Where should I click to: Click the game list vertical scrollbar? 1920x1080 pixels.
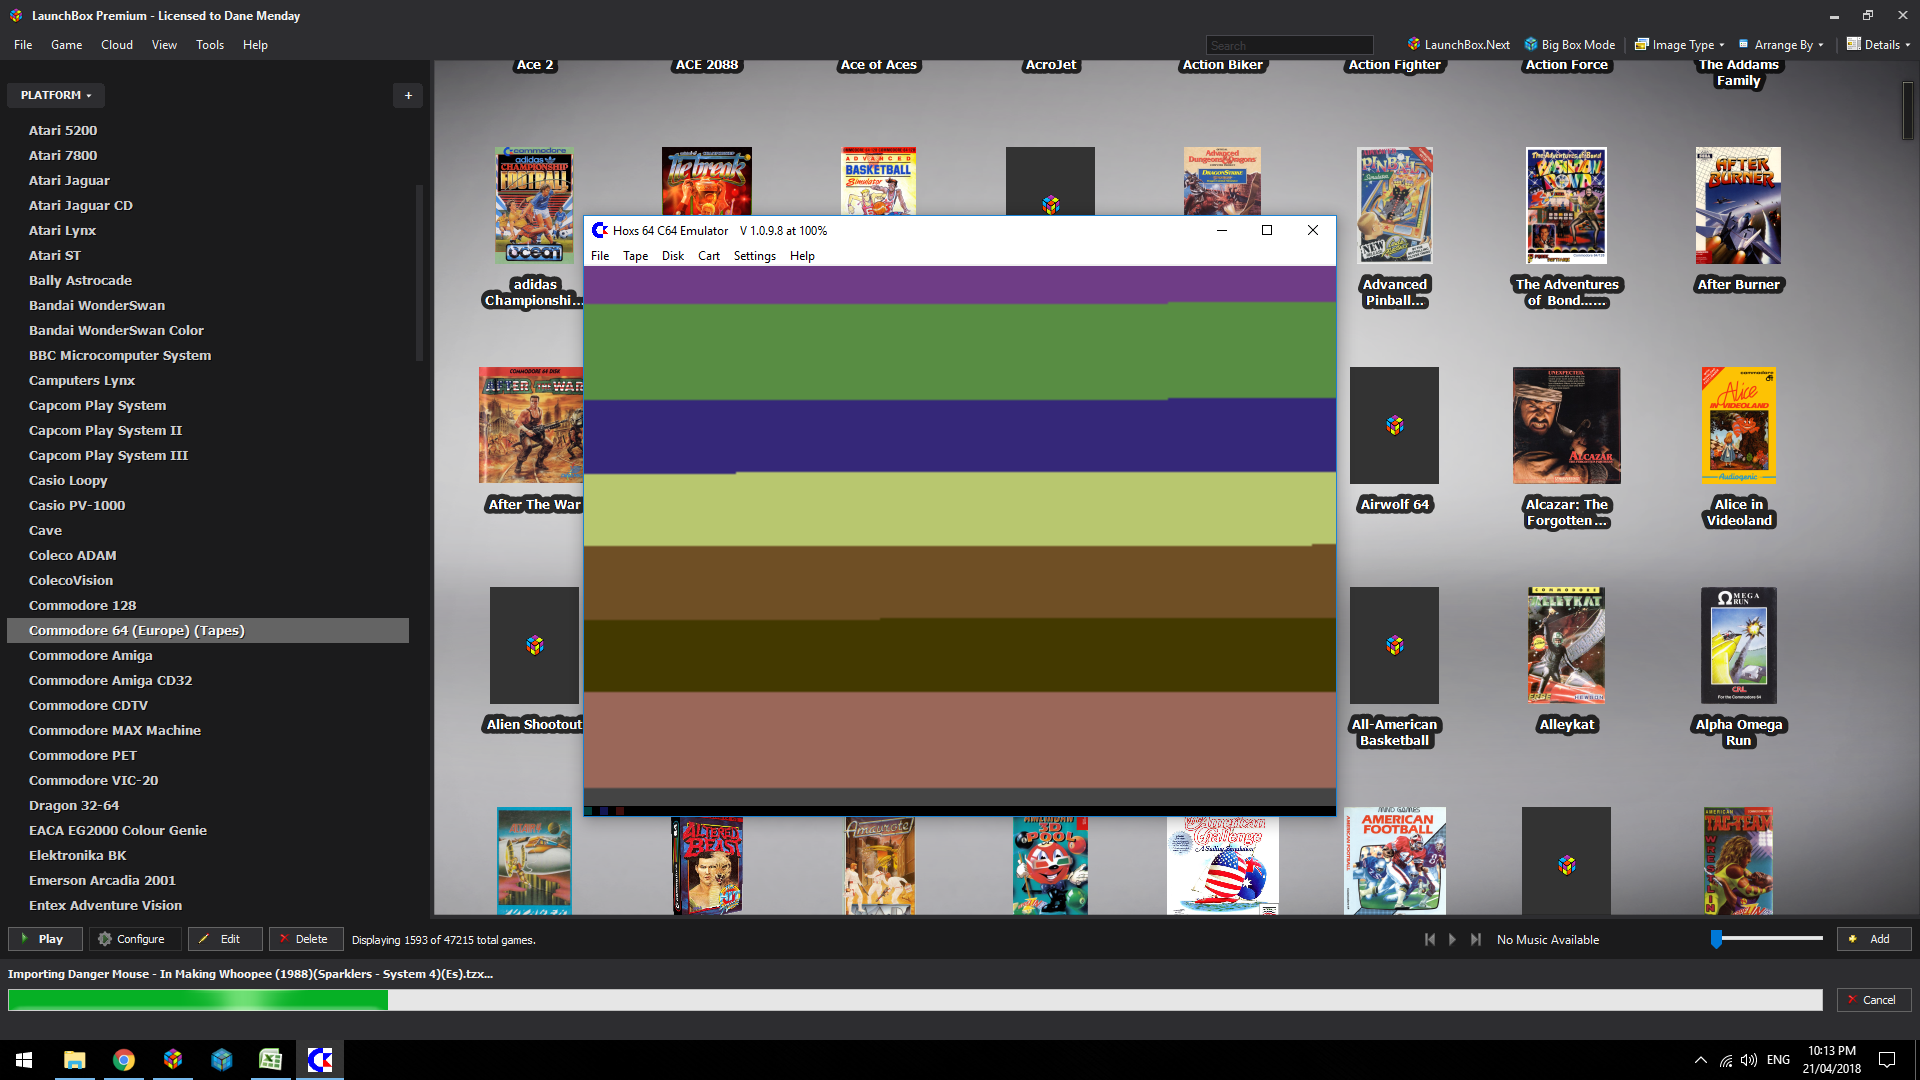click(x=1908, y=110)
